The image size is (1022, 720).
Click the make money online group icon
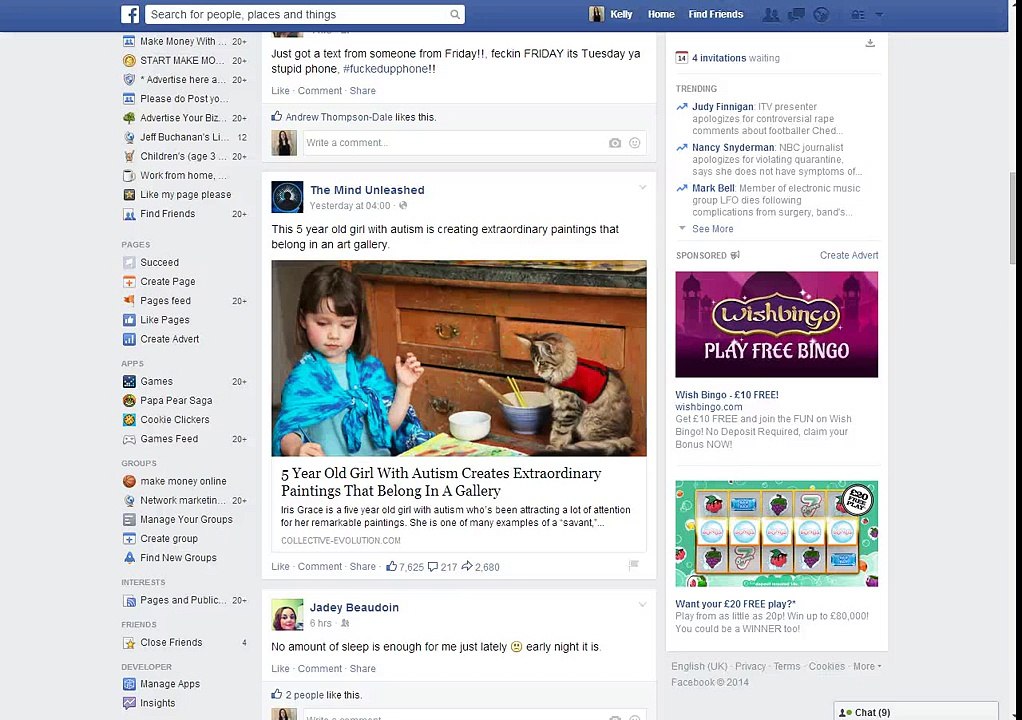[x=129, y=481]
